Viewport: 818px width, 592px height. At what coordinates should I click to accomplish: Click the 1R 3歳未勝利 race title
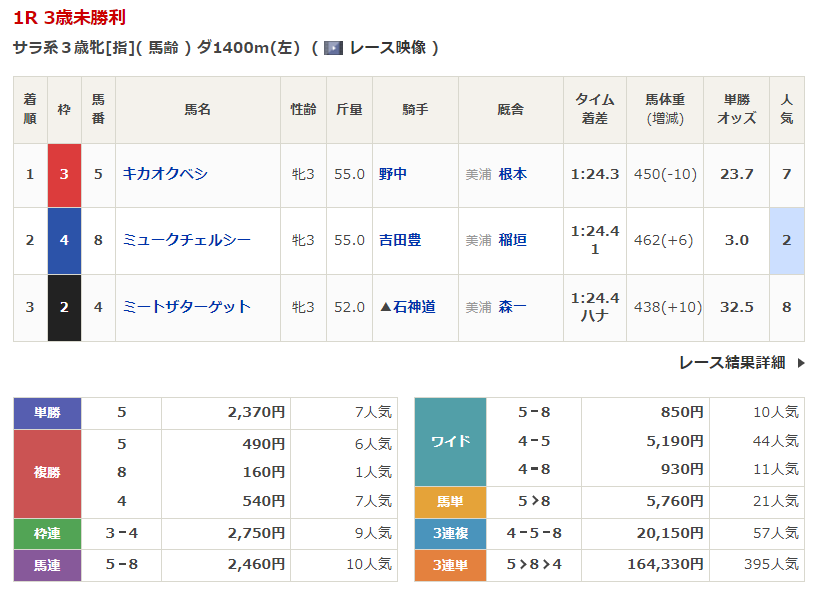click(70, 18)
